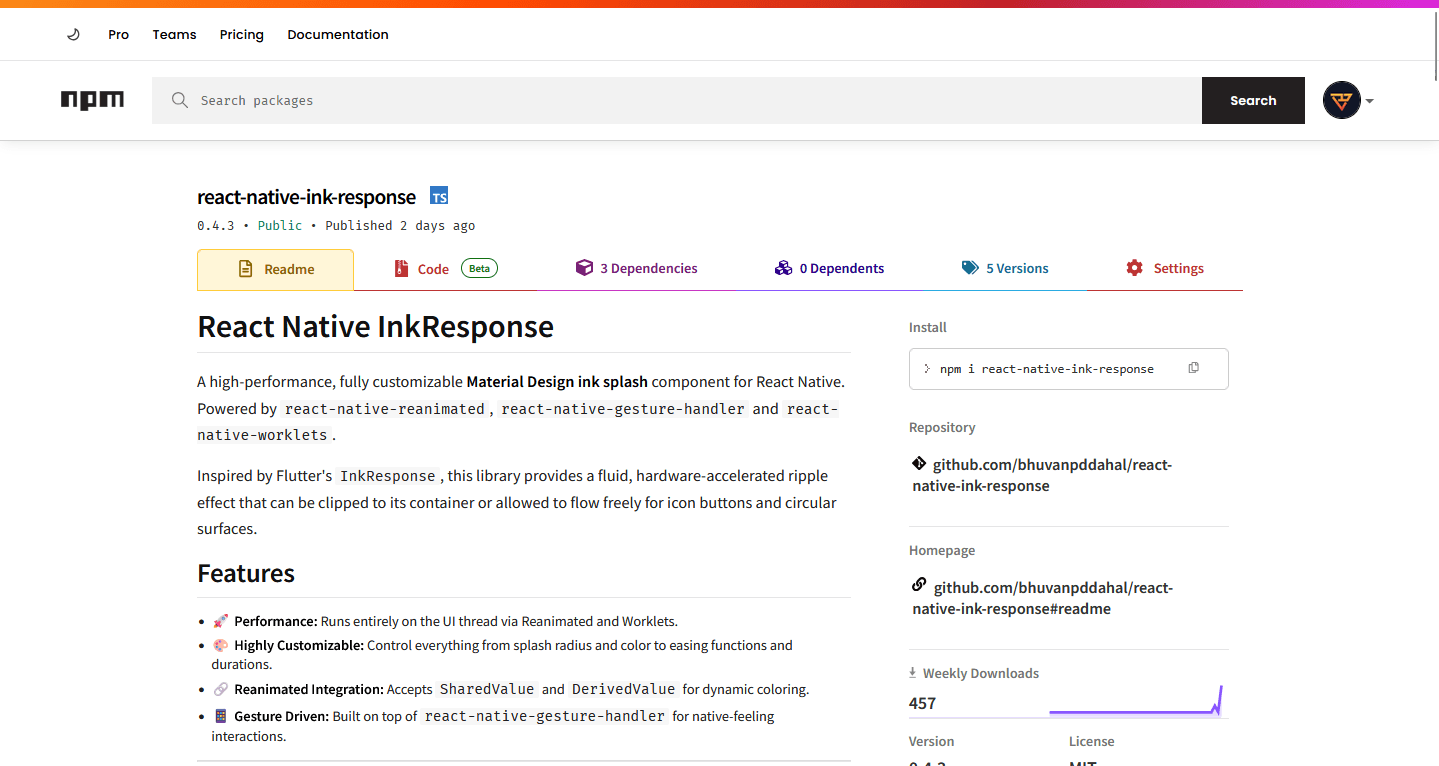This screenshot has height=766, width=1439.
Task: Expand the account dropdown arrow
Action: point(1369,101)
